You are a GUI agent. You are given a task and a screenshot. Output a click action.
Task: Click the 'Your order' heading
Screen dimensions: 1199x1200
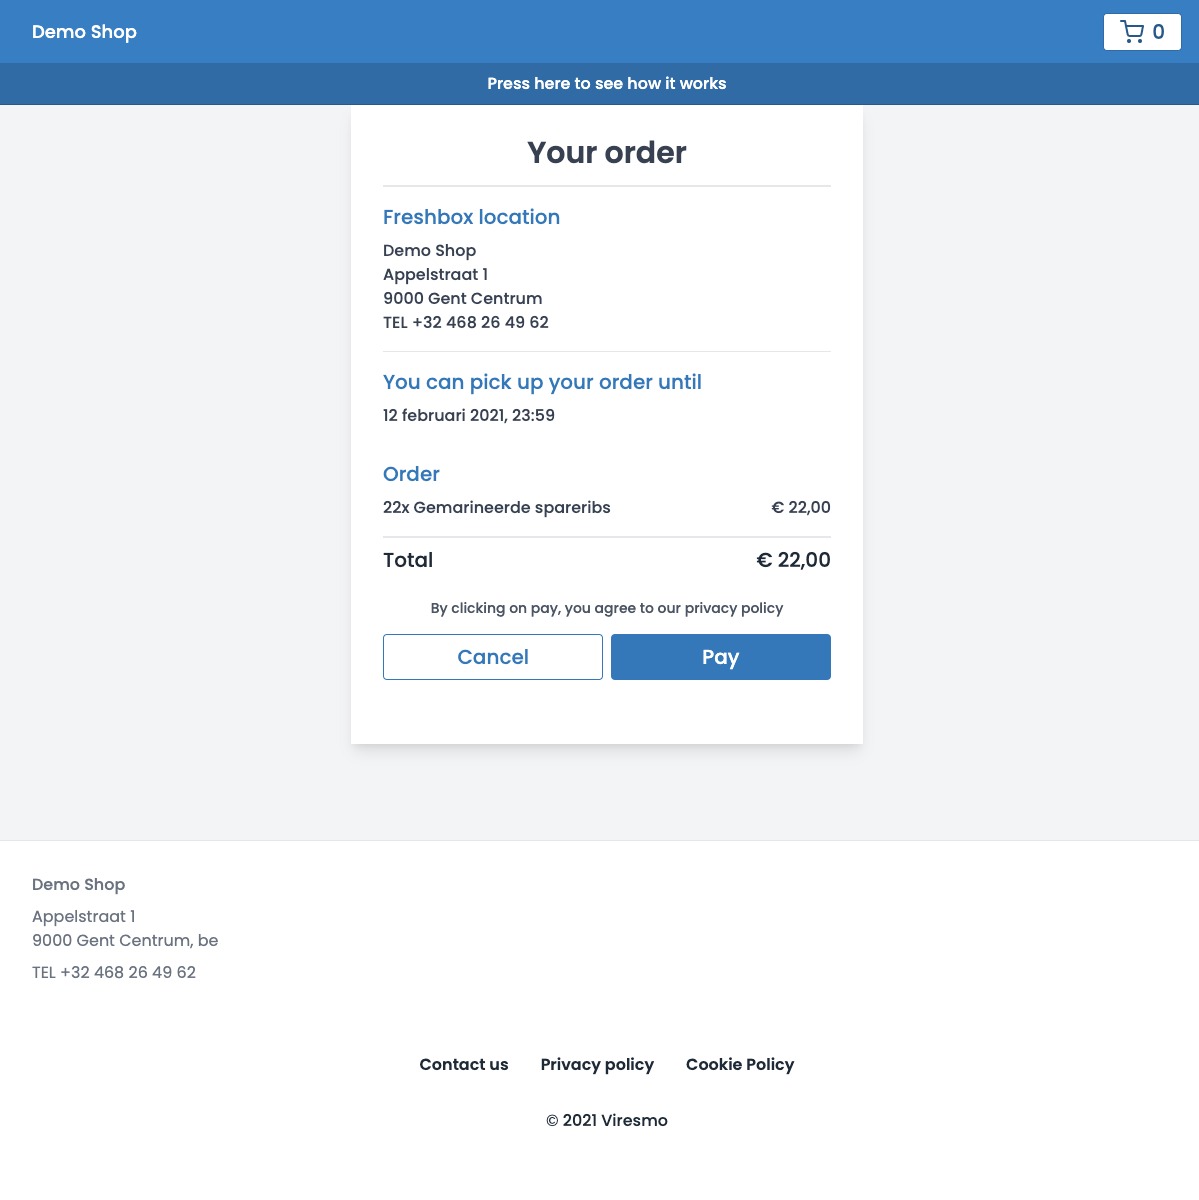pyautogui.click(x=607, y=152)
